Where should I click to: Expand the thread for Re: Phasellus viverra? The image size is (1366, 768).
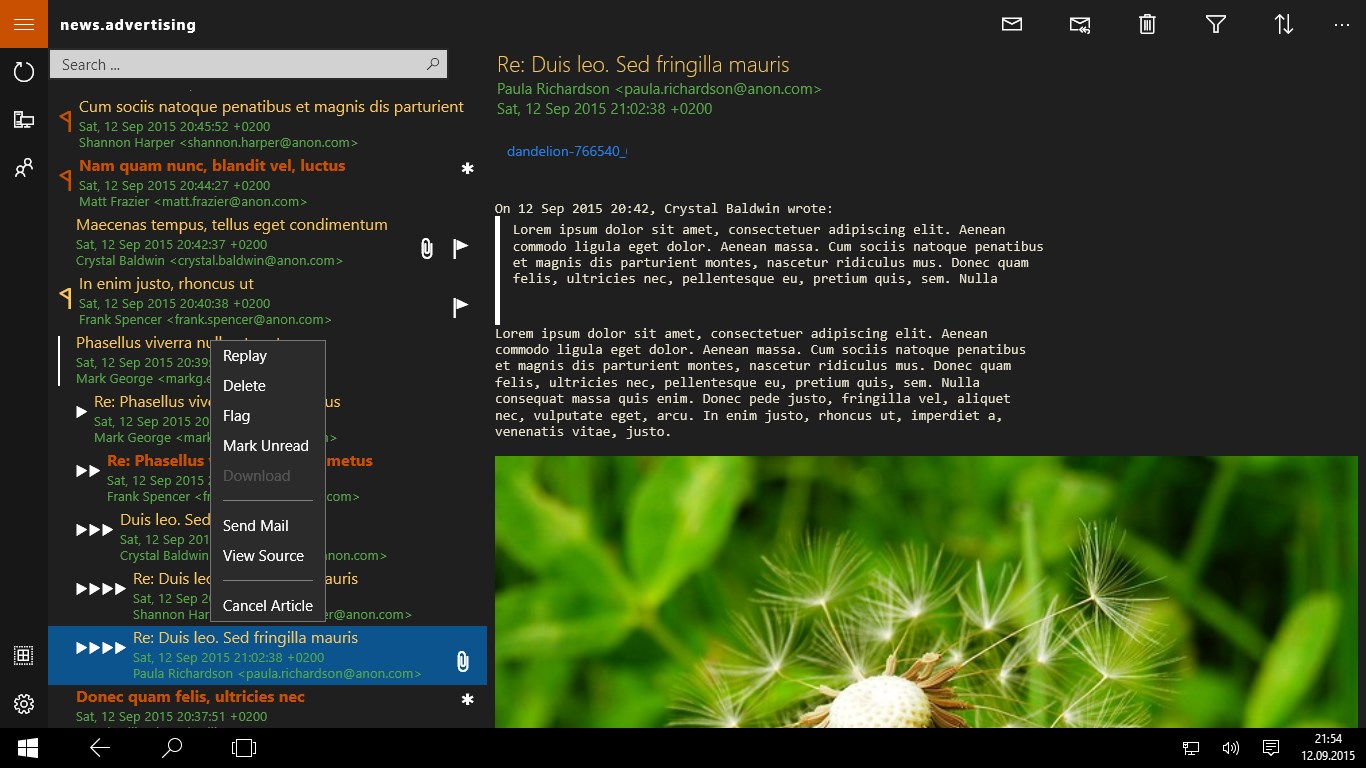pos(82,410)
